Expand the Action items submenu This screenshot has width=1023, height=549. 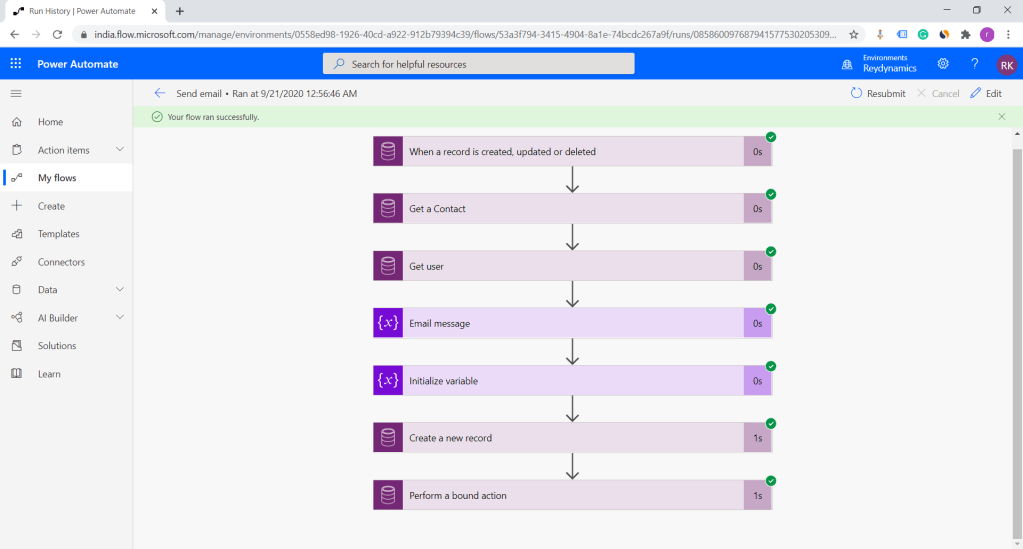click(x=120, y=150)
